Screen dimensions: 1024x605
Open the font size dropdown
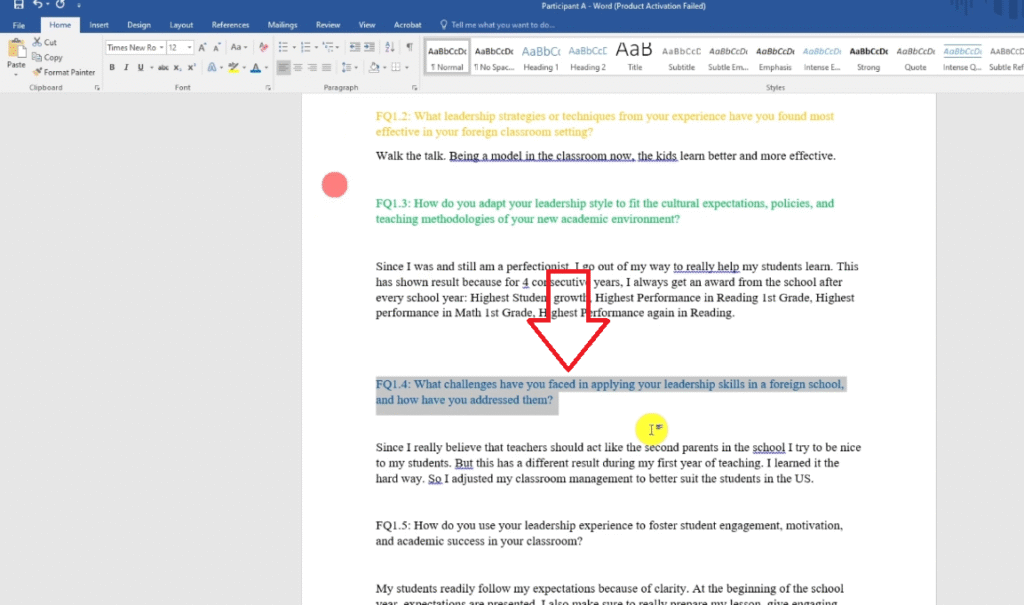click(189, 47)
